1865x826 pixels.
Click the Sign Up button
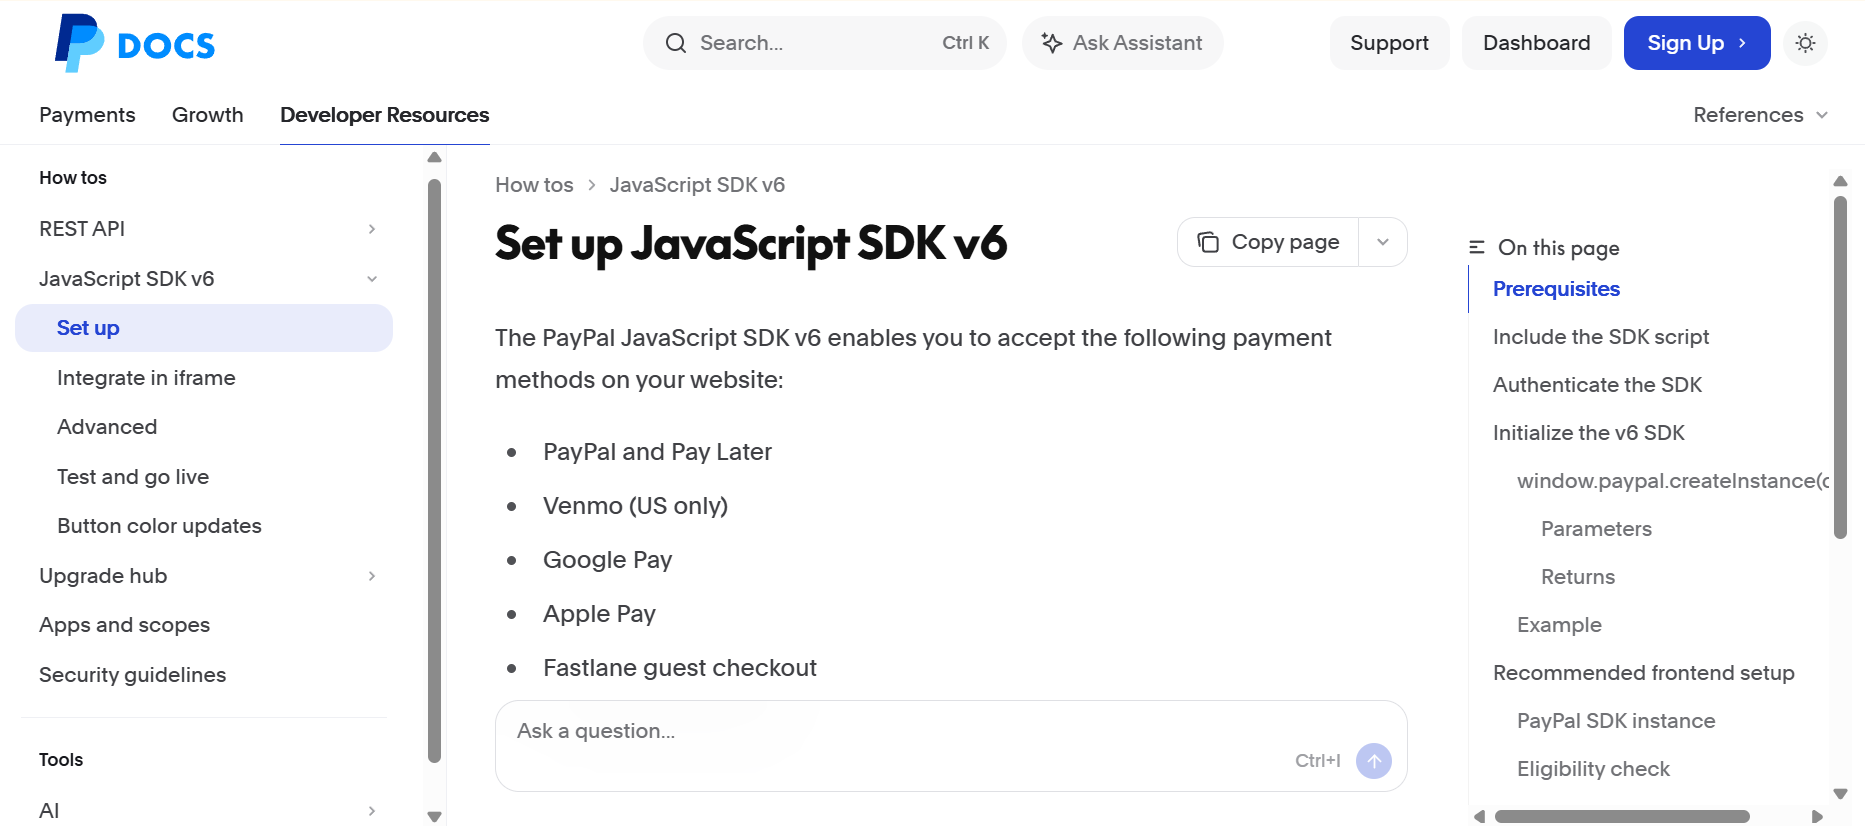[x=1697, y=43]
